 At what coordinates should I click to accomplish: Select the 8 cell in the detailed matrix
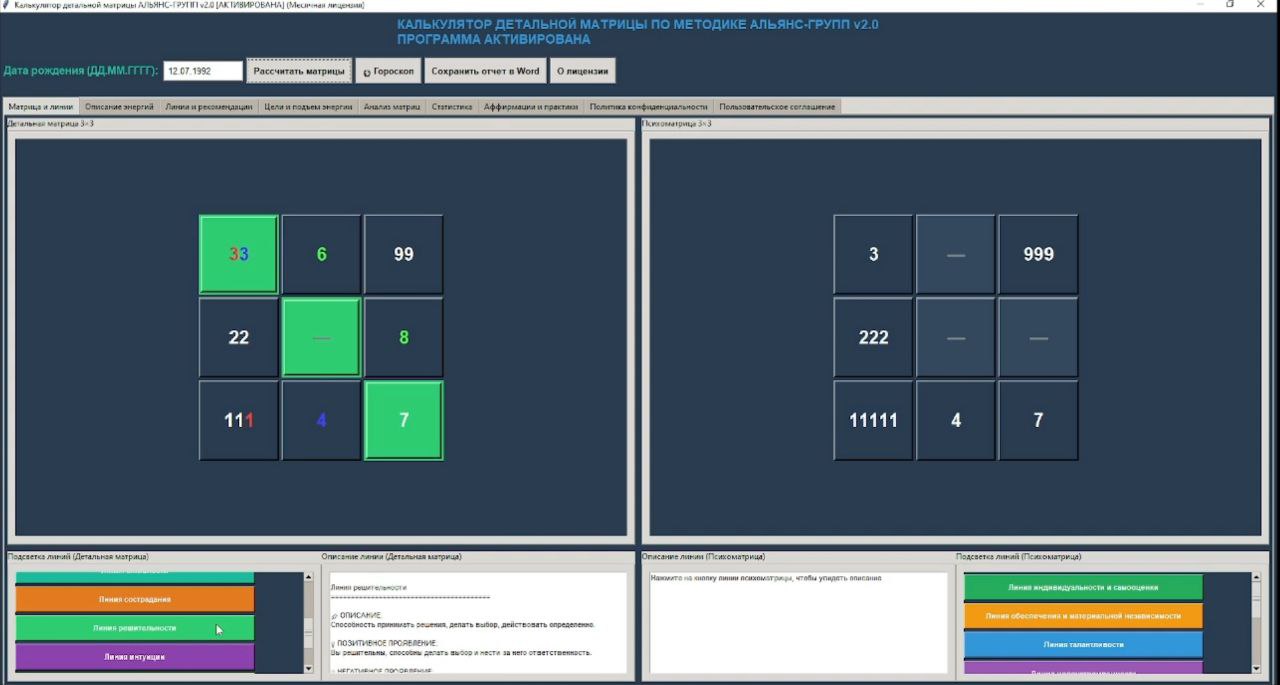[404, 337]
